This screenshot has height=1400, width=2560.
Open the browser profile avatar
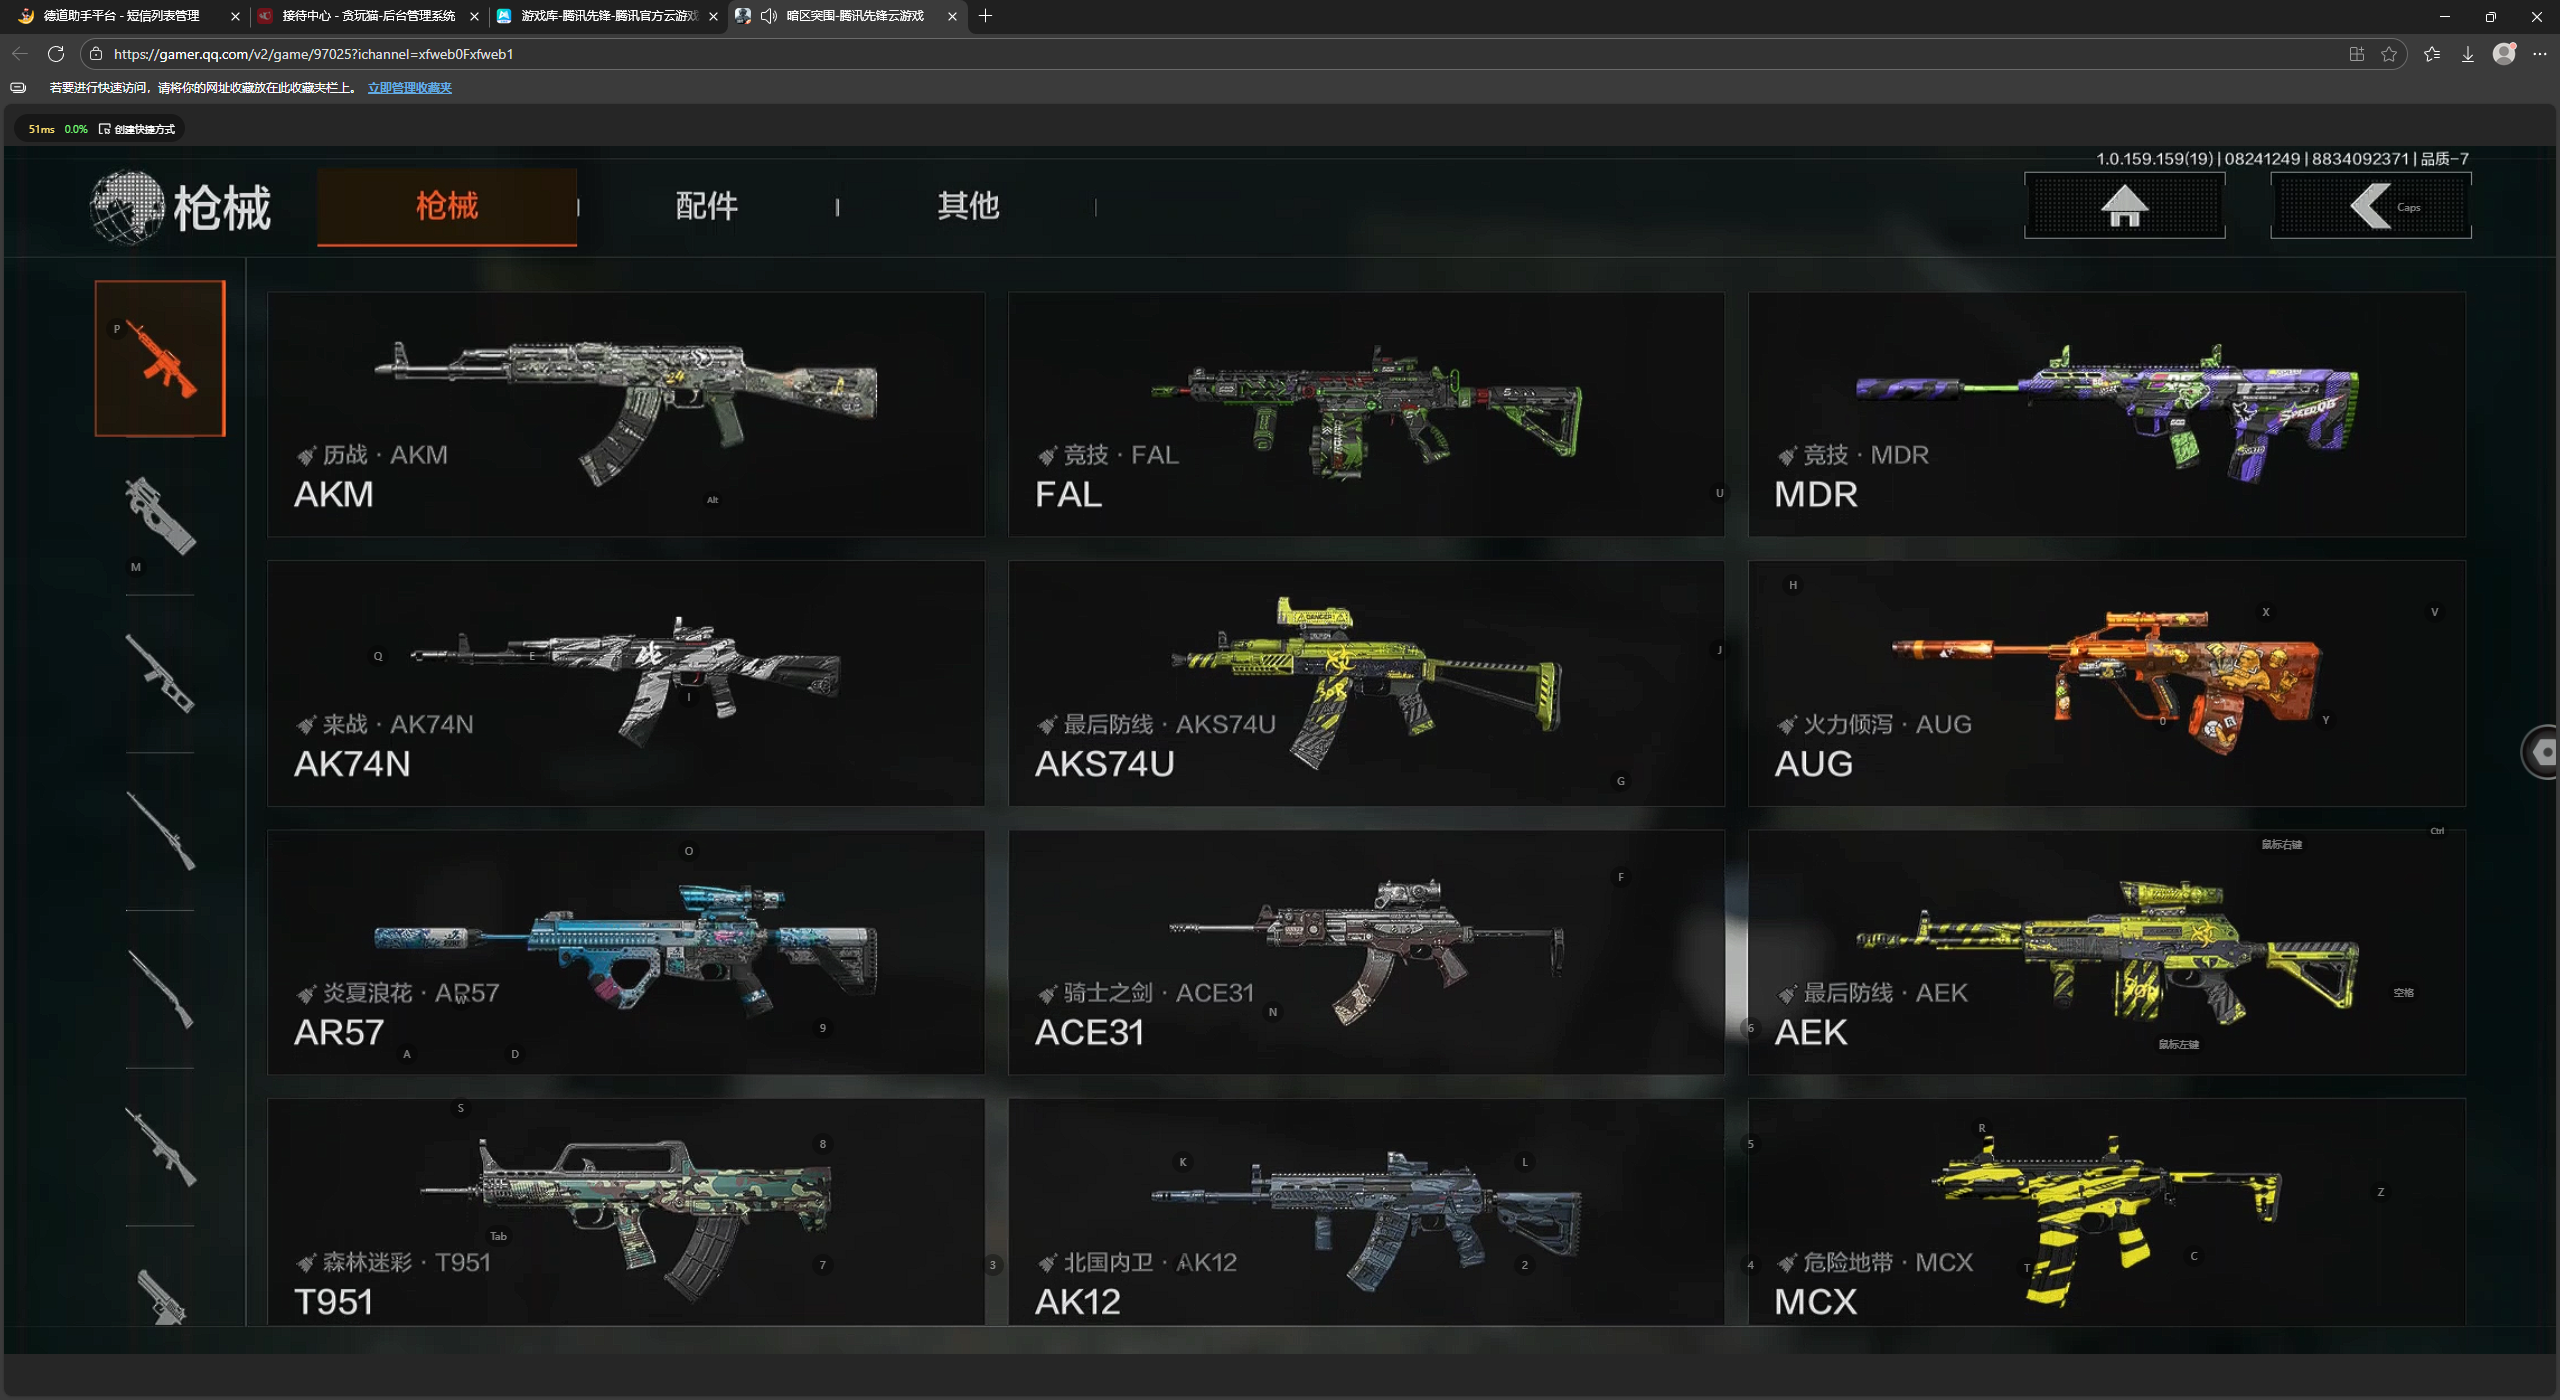pos(2503,54)
